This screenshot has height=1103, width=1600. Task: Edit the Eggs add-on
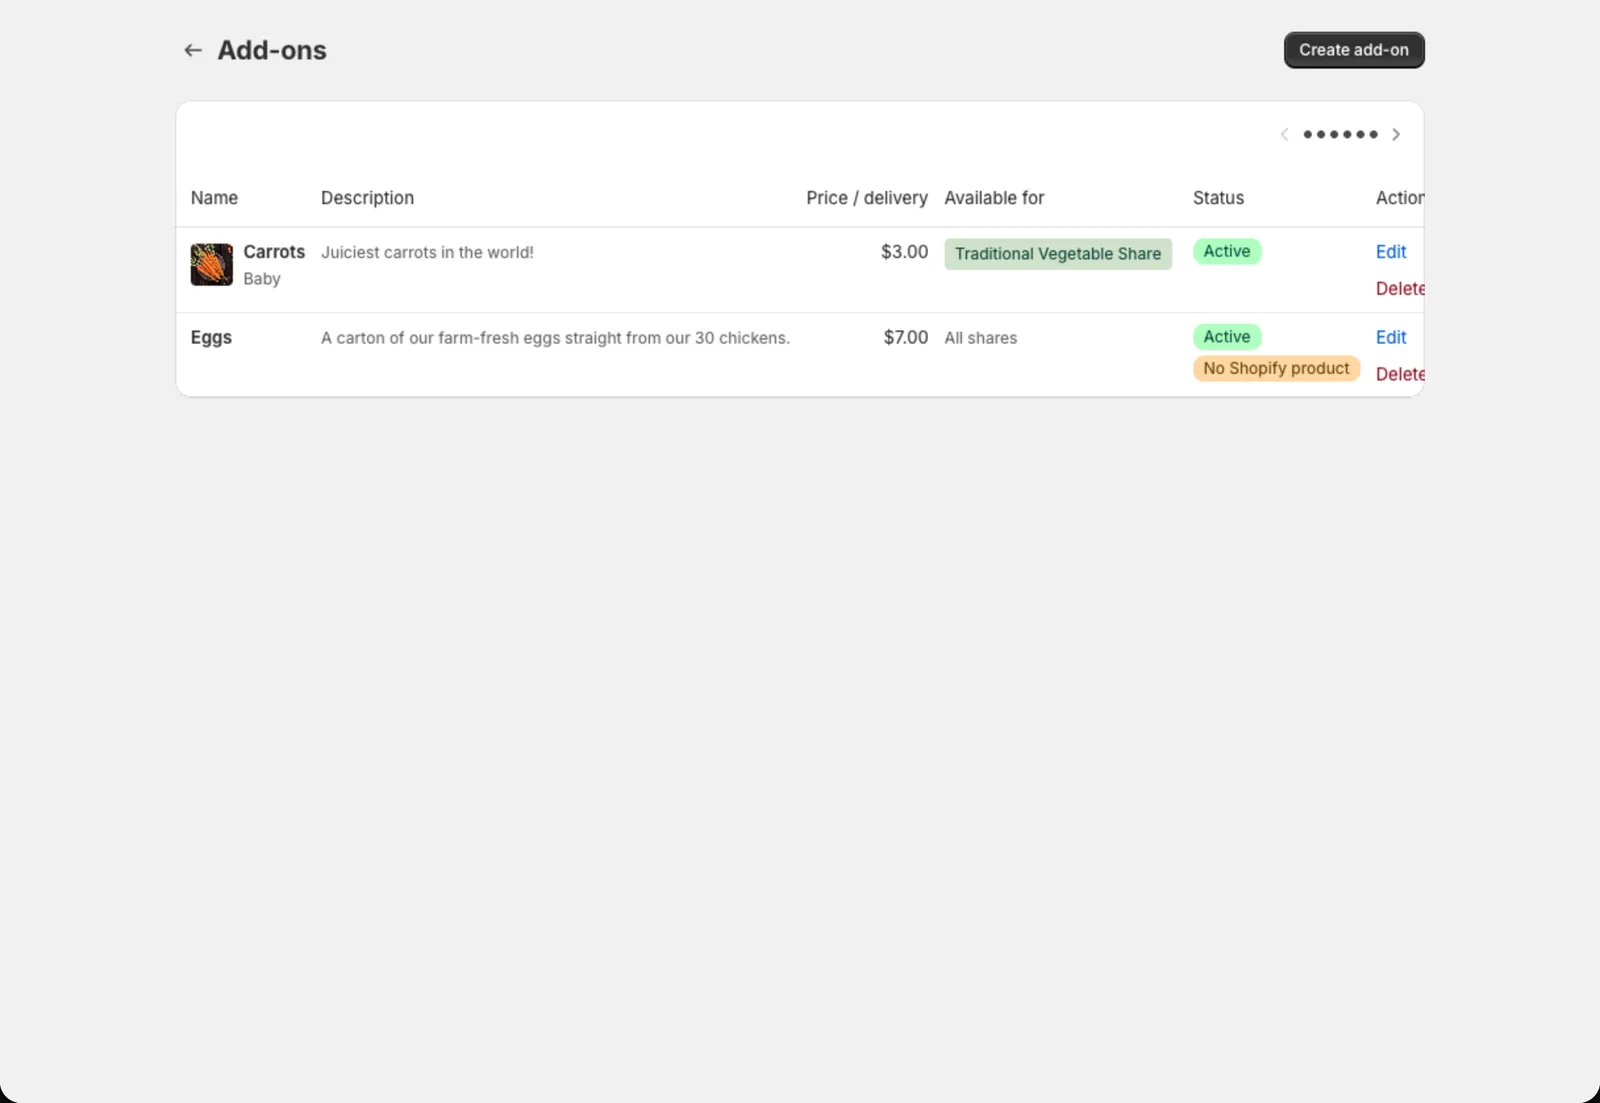click(1391, 337)
